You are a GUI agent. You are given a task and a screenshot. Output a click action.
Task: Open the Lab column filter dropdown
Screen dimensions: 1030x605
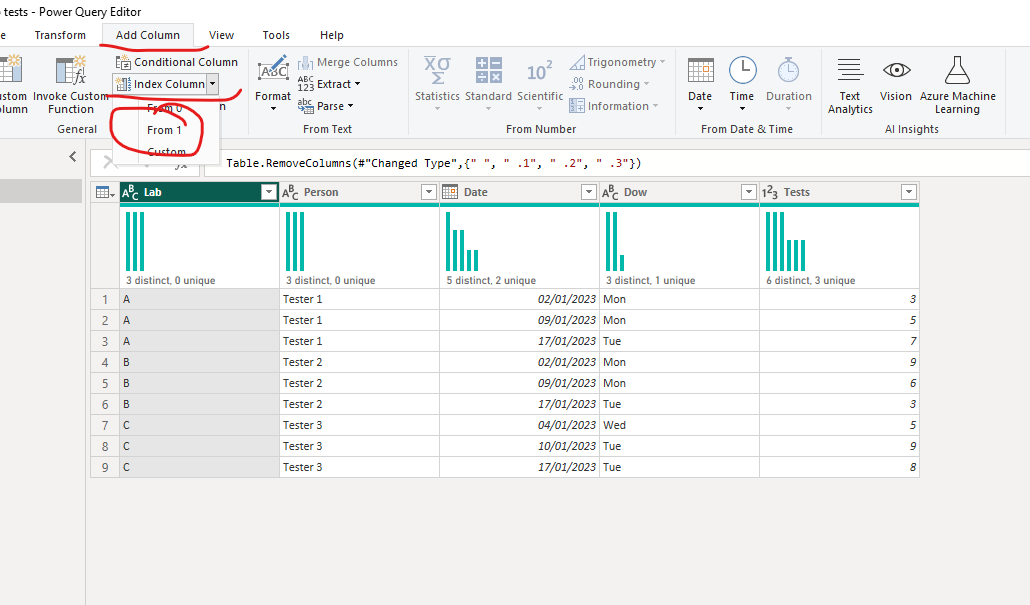(x=269, y=192)
